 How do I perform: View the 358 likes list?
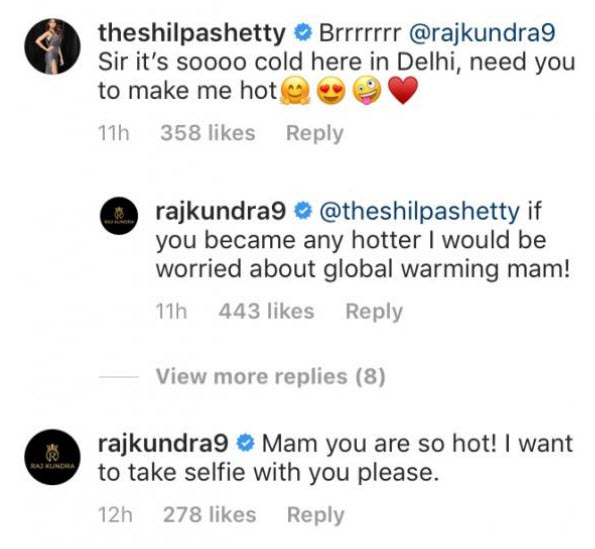(208, 133)
